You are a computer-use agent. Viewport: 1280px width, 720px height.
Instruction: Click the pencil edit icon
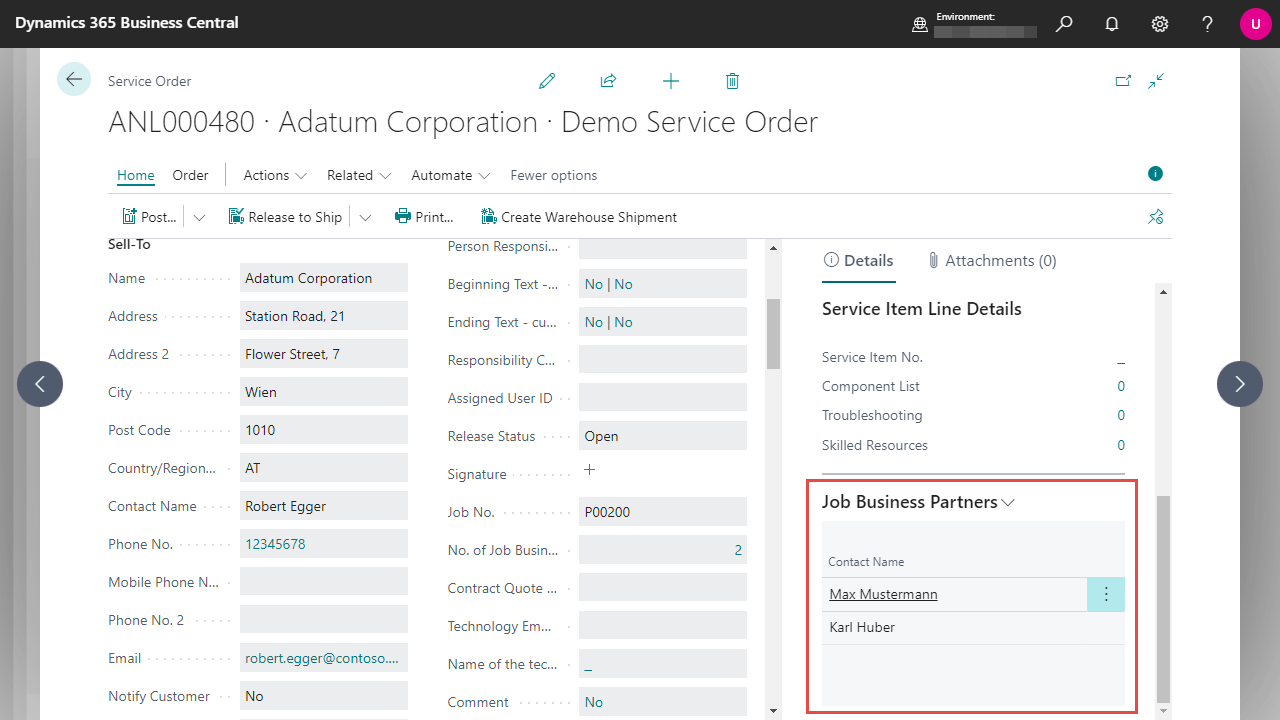click(546, 81)
